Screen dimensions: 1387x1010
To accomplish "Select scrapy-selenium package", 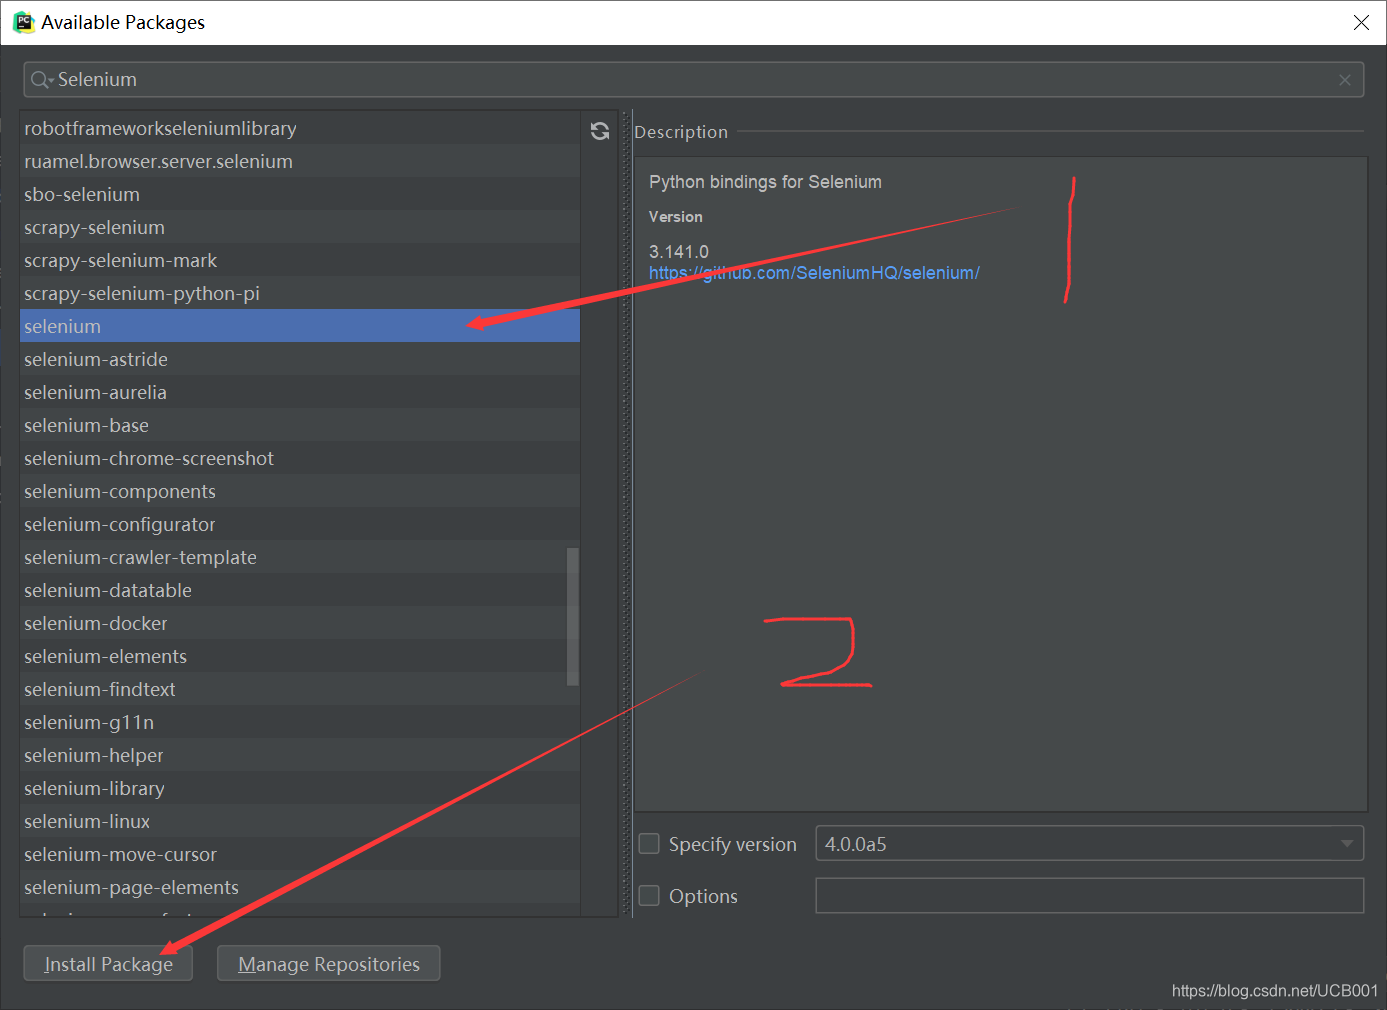I will pos(300,227).
